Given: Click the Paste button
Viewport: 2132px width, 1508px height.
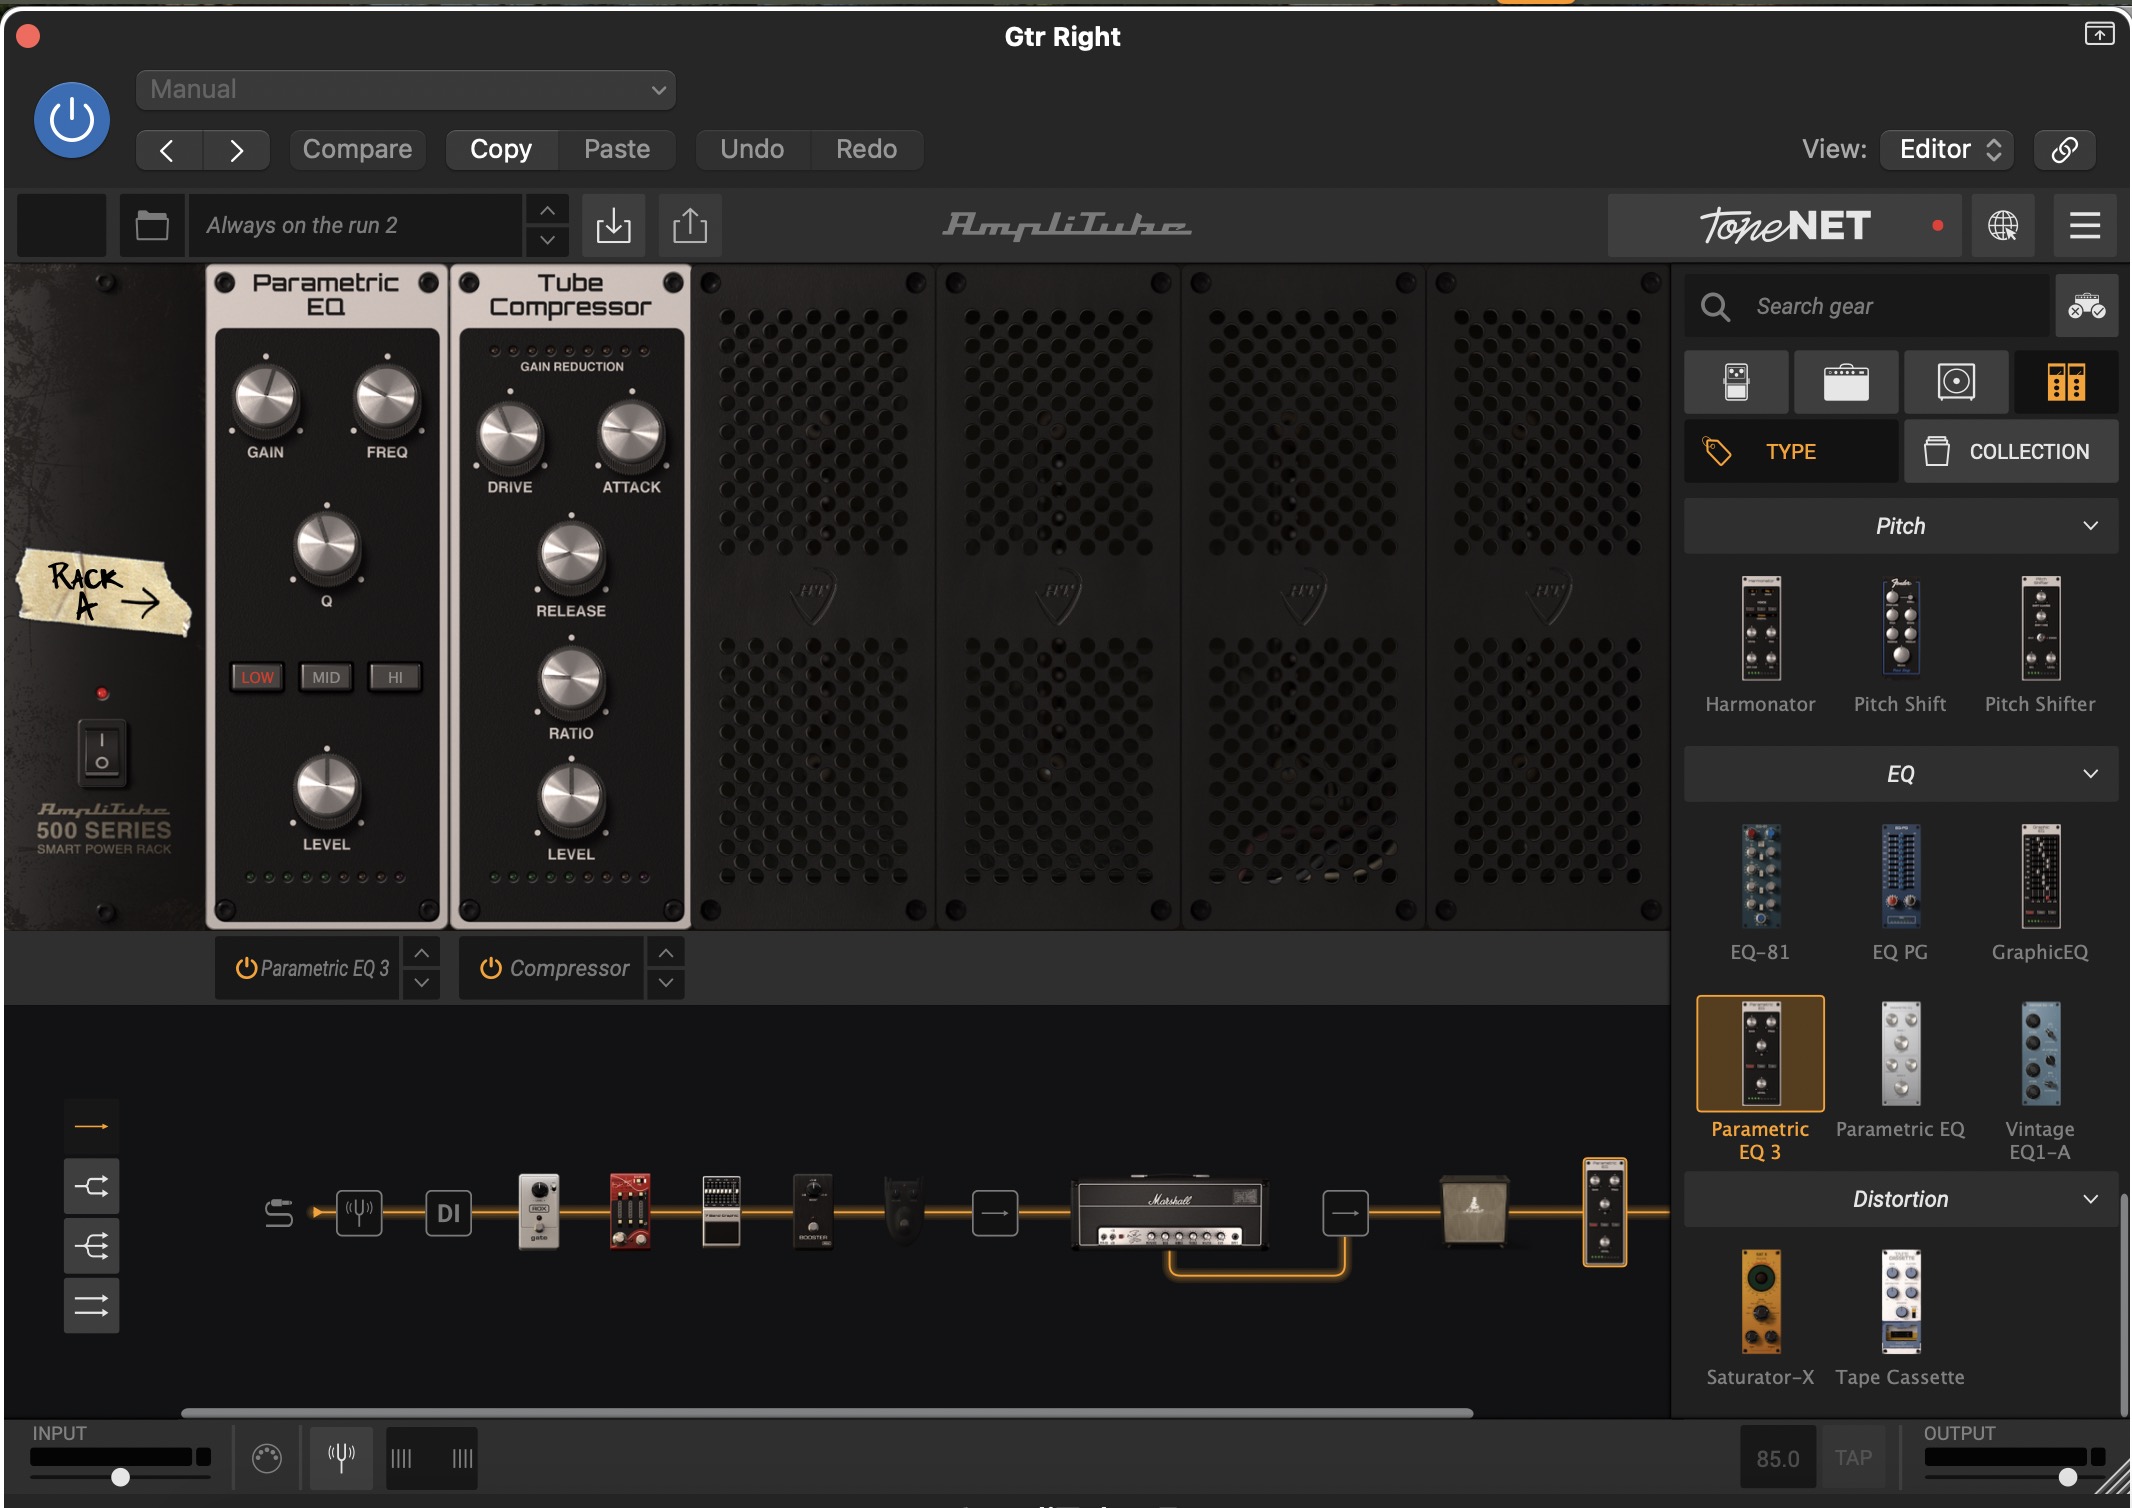Looking at the screenshot, I should pyautogui.click(x=617, y=149).
